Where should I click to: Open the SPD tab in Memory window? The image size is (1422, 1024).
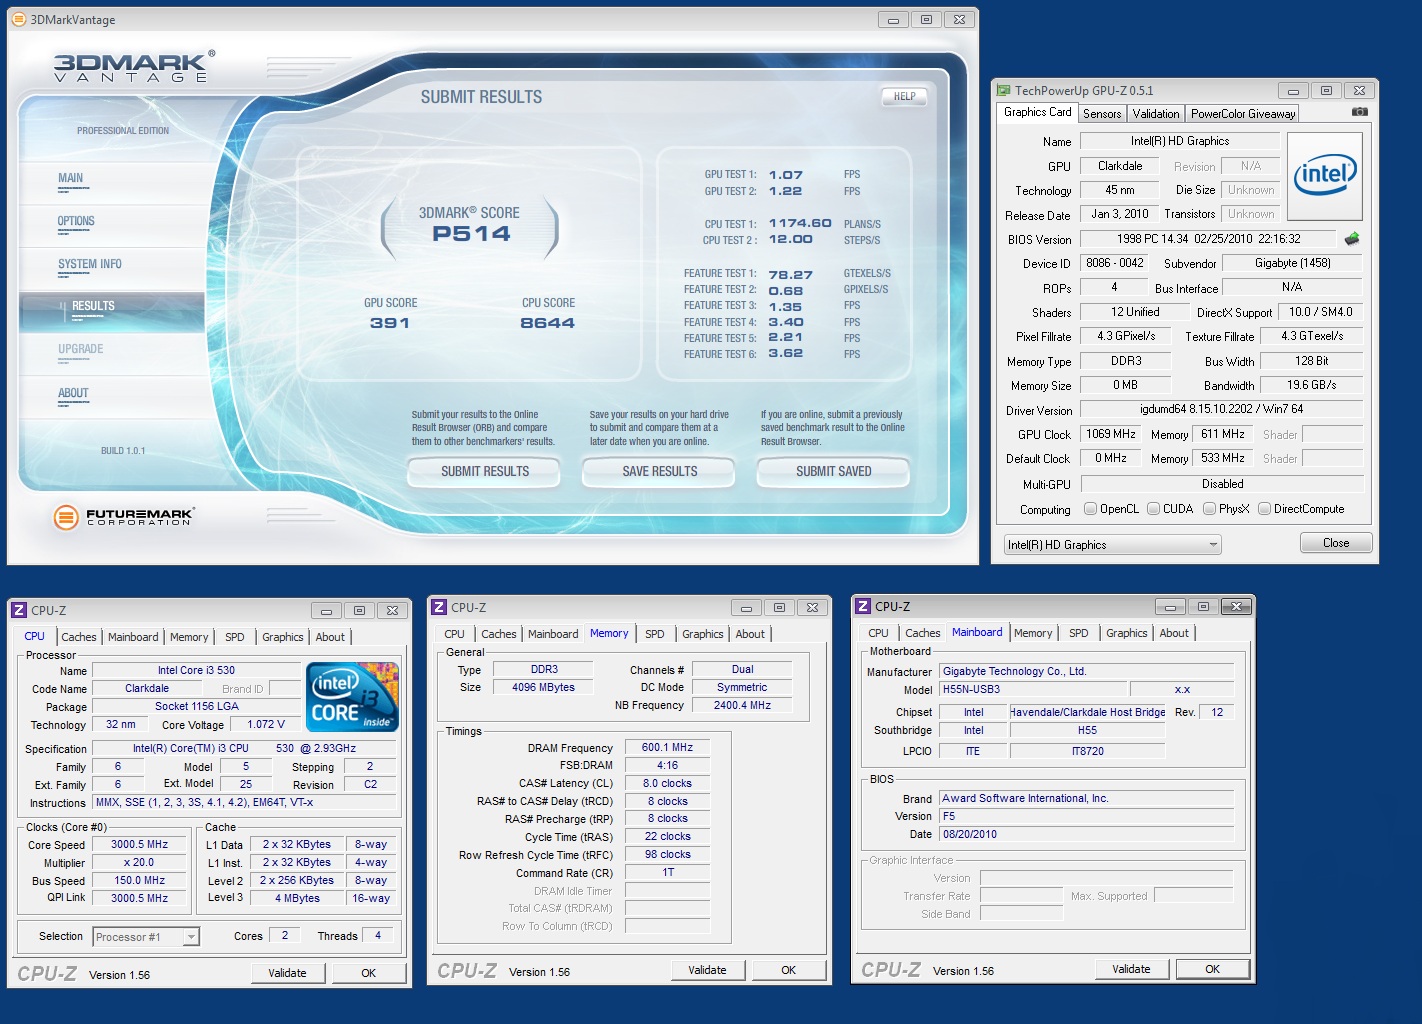click(x=655, y=634)
